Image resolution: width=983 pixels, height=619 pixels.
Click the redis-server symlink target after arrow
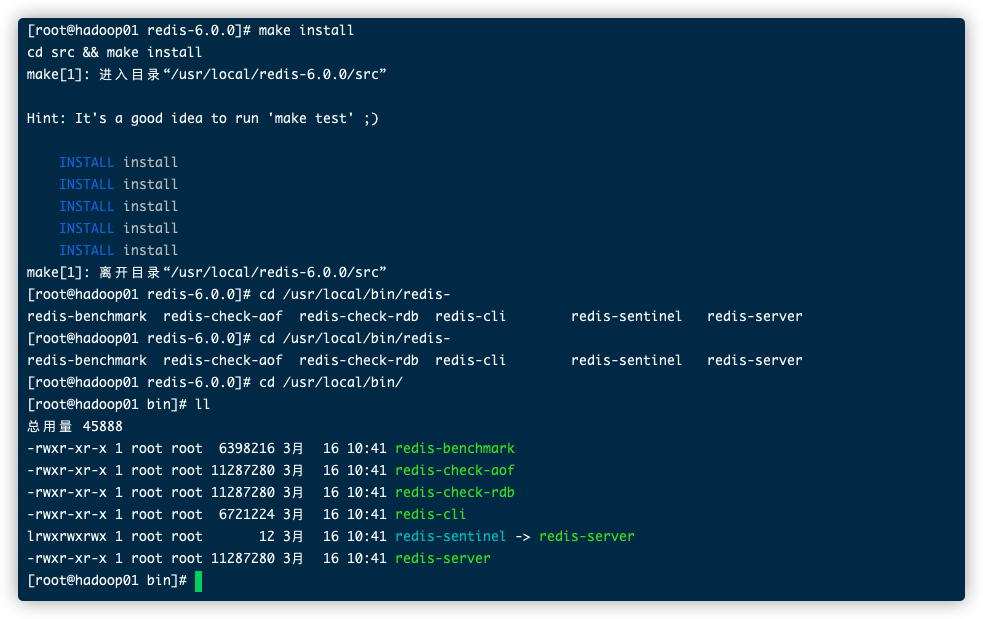pos(587,536)
